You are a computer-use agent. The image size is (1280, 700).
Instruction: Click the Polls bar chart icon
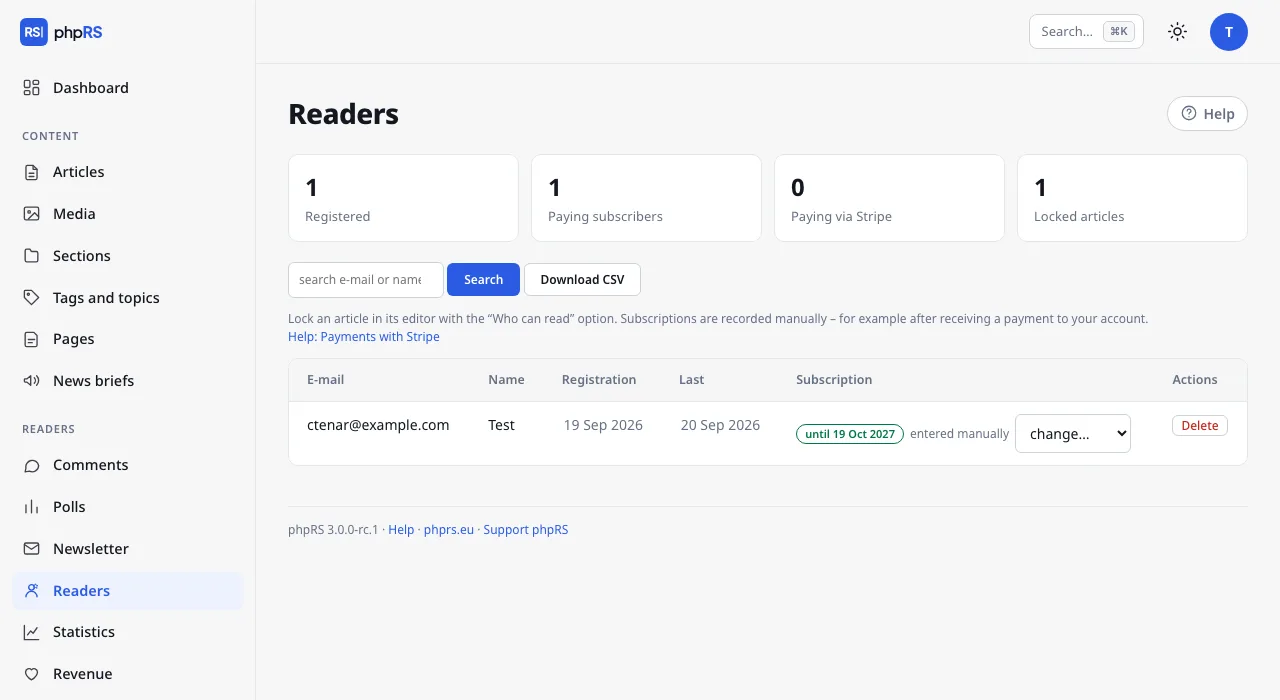[x=32, y=507]
